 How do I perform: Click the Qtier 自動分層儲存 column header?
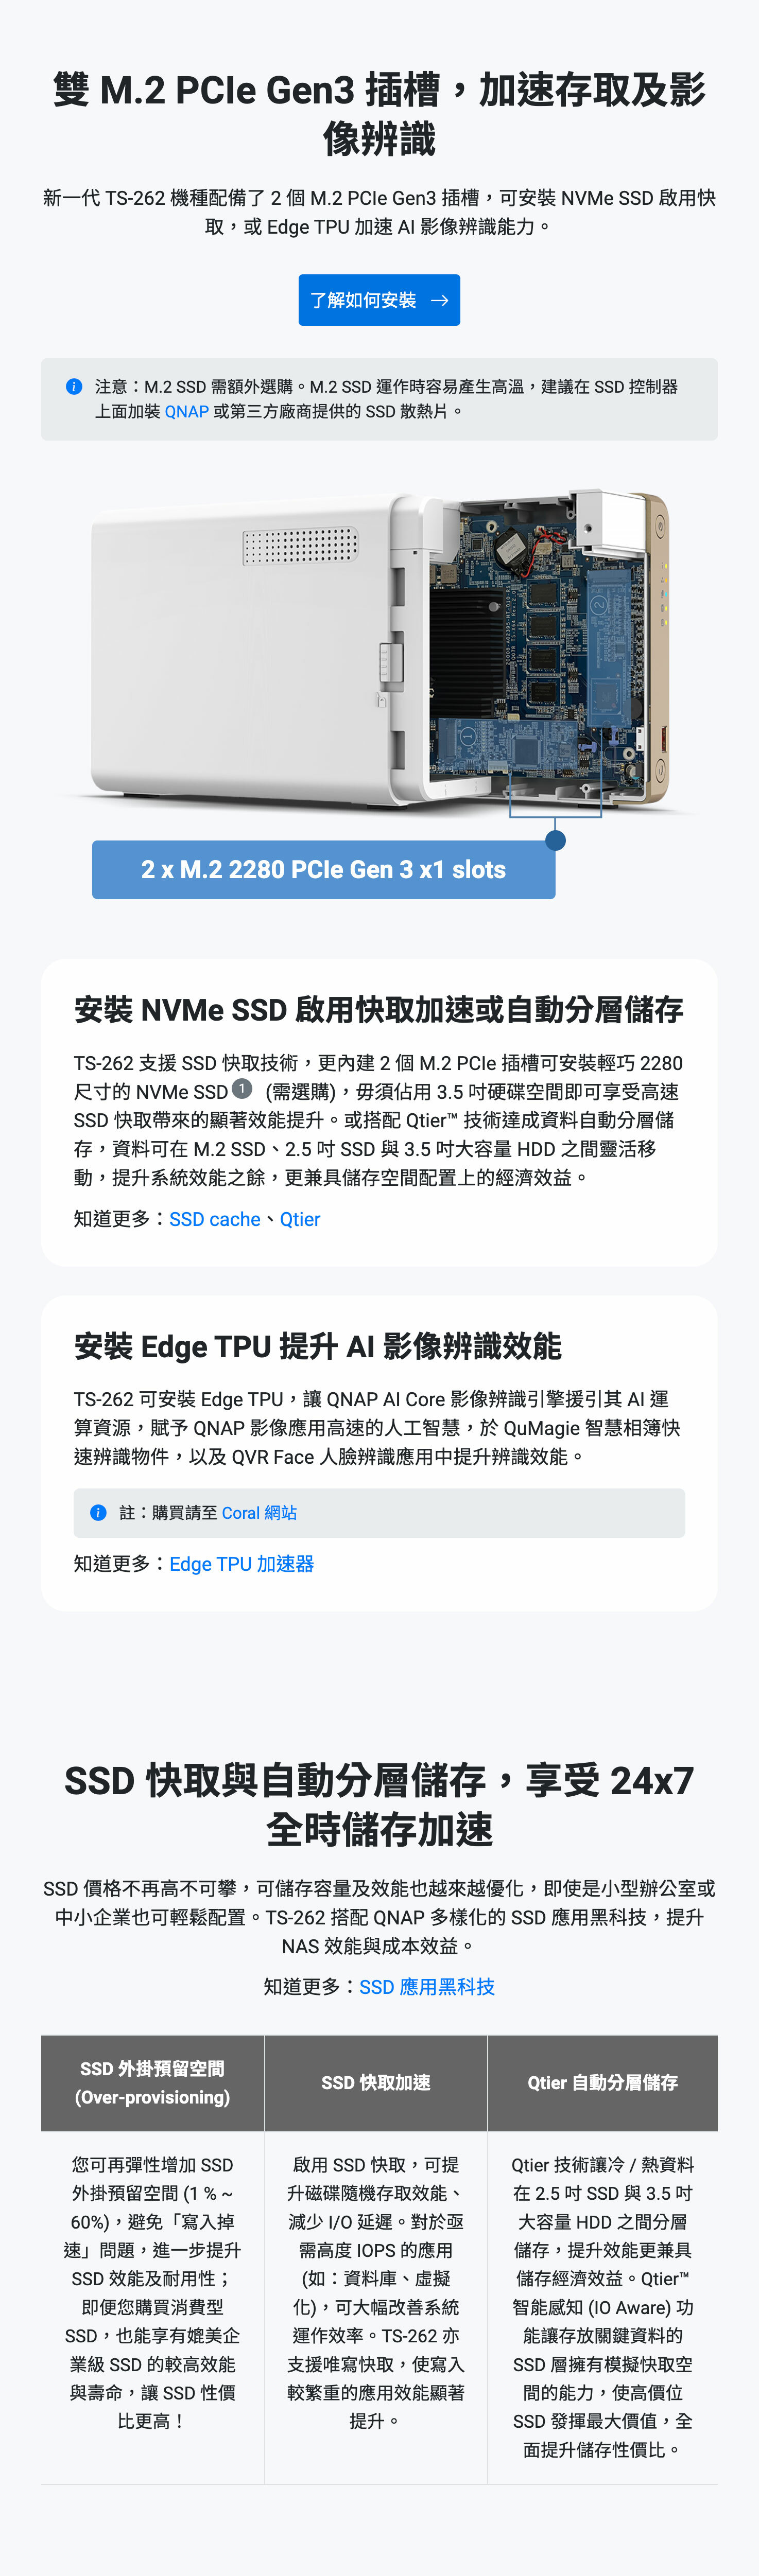click(x=602, y=2083)
